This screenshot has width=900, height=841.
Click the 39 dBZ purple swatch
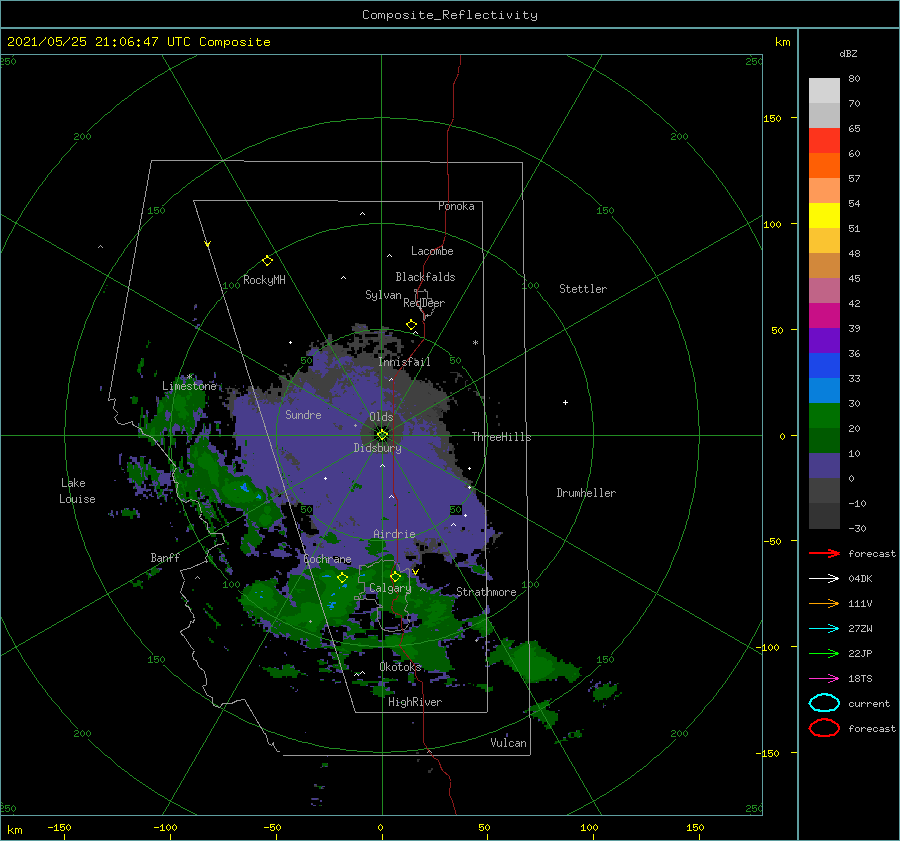point(824,340)
